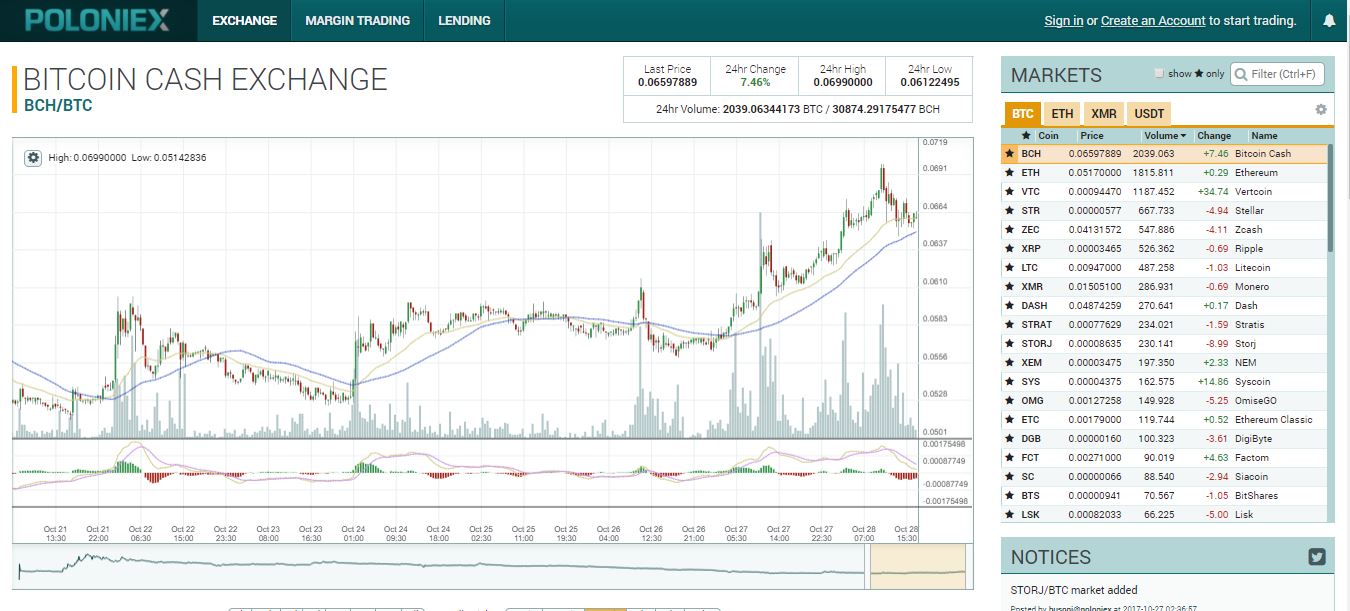Select the OmiseGO market row name

tap(1257, 401)
